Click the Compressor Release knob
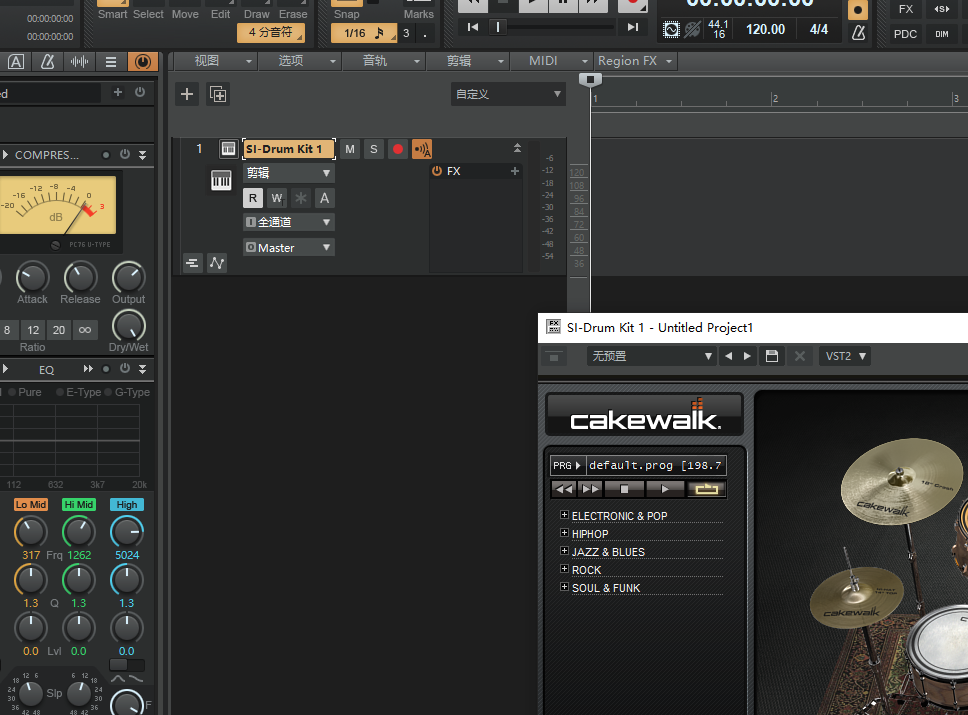968x715 pixels. pos(80,278)
